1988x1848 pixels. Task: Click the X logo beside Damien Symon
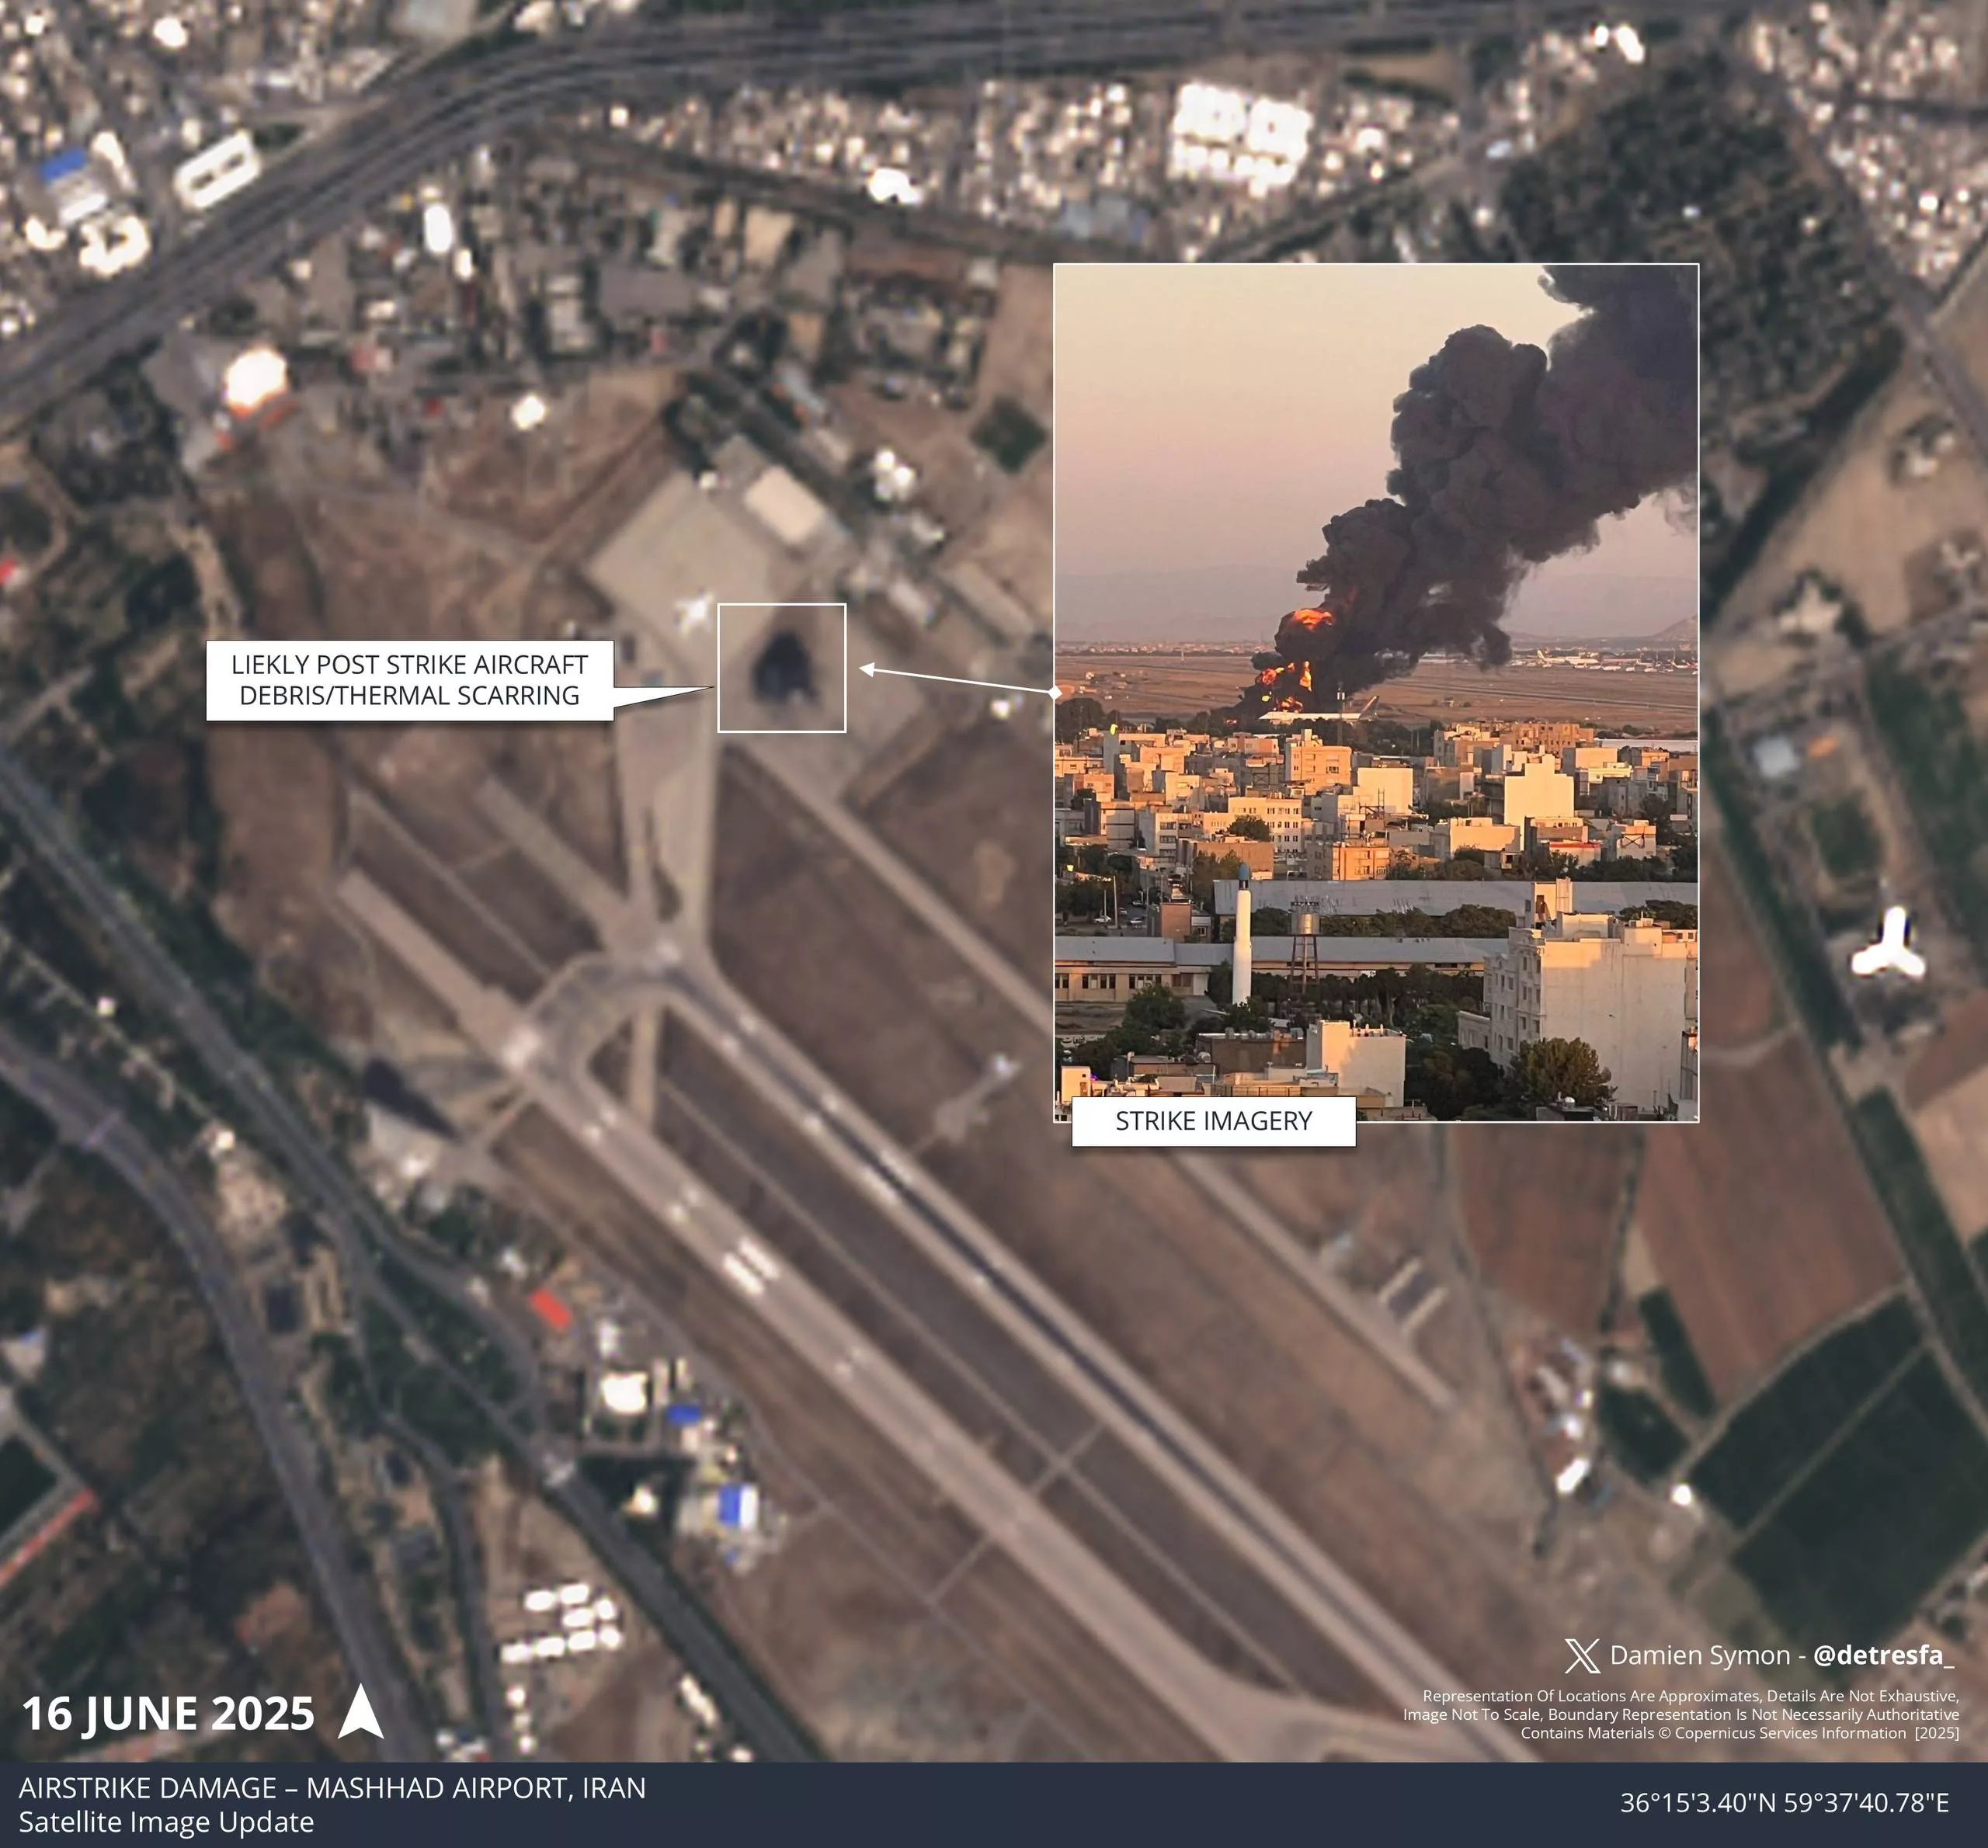pyautogui.click(x=1581, y=1656)
